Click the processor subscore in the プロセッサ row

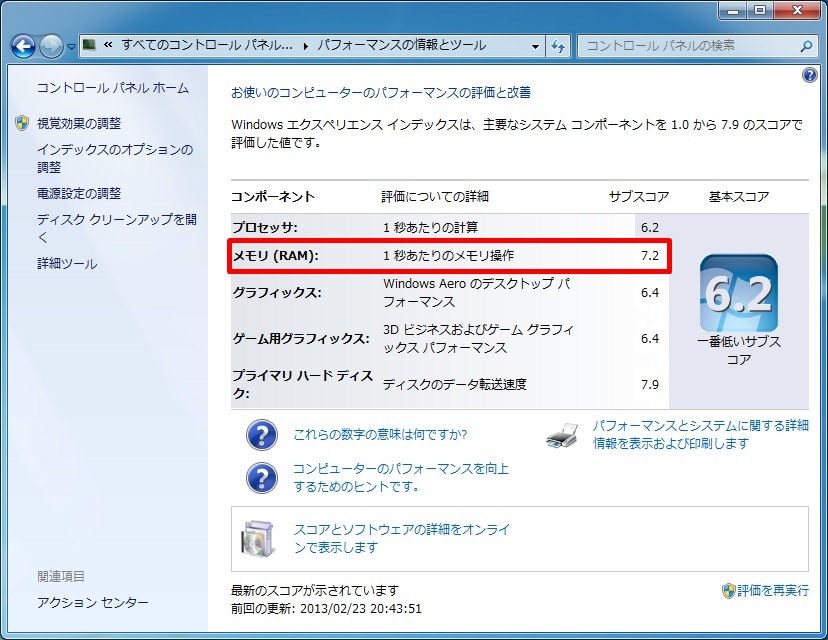650,228
